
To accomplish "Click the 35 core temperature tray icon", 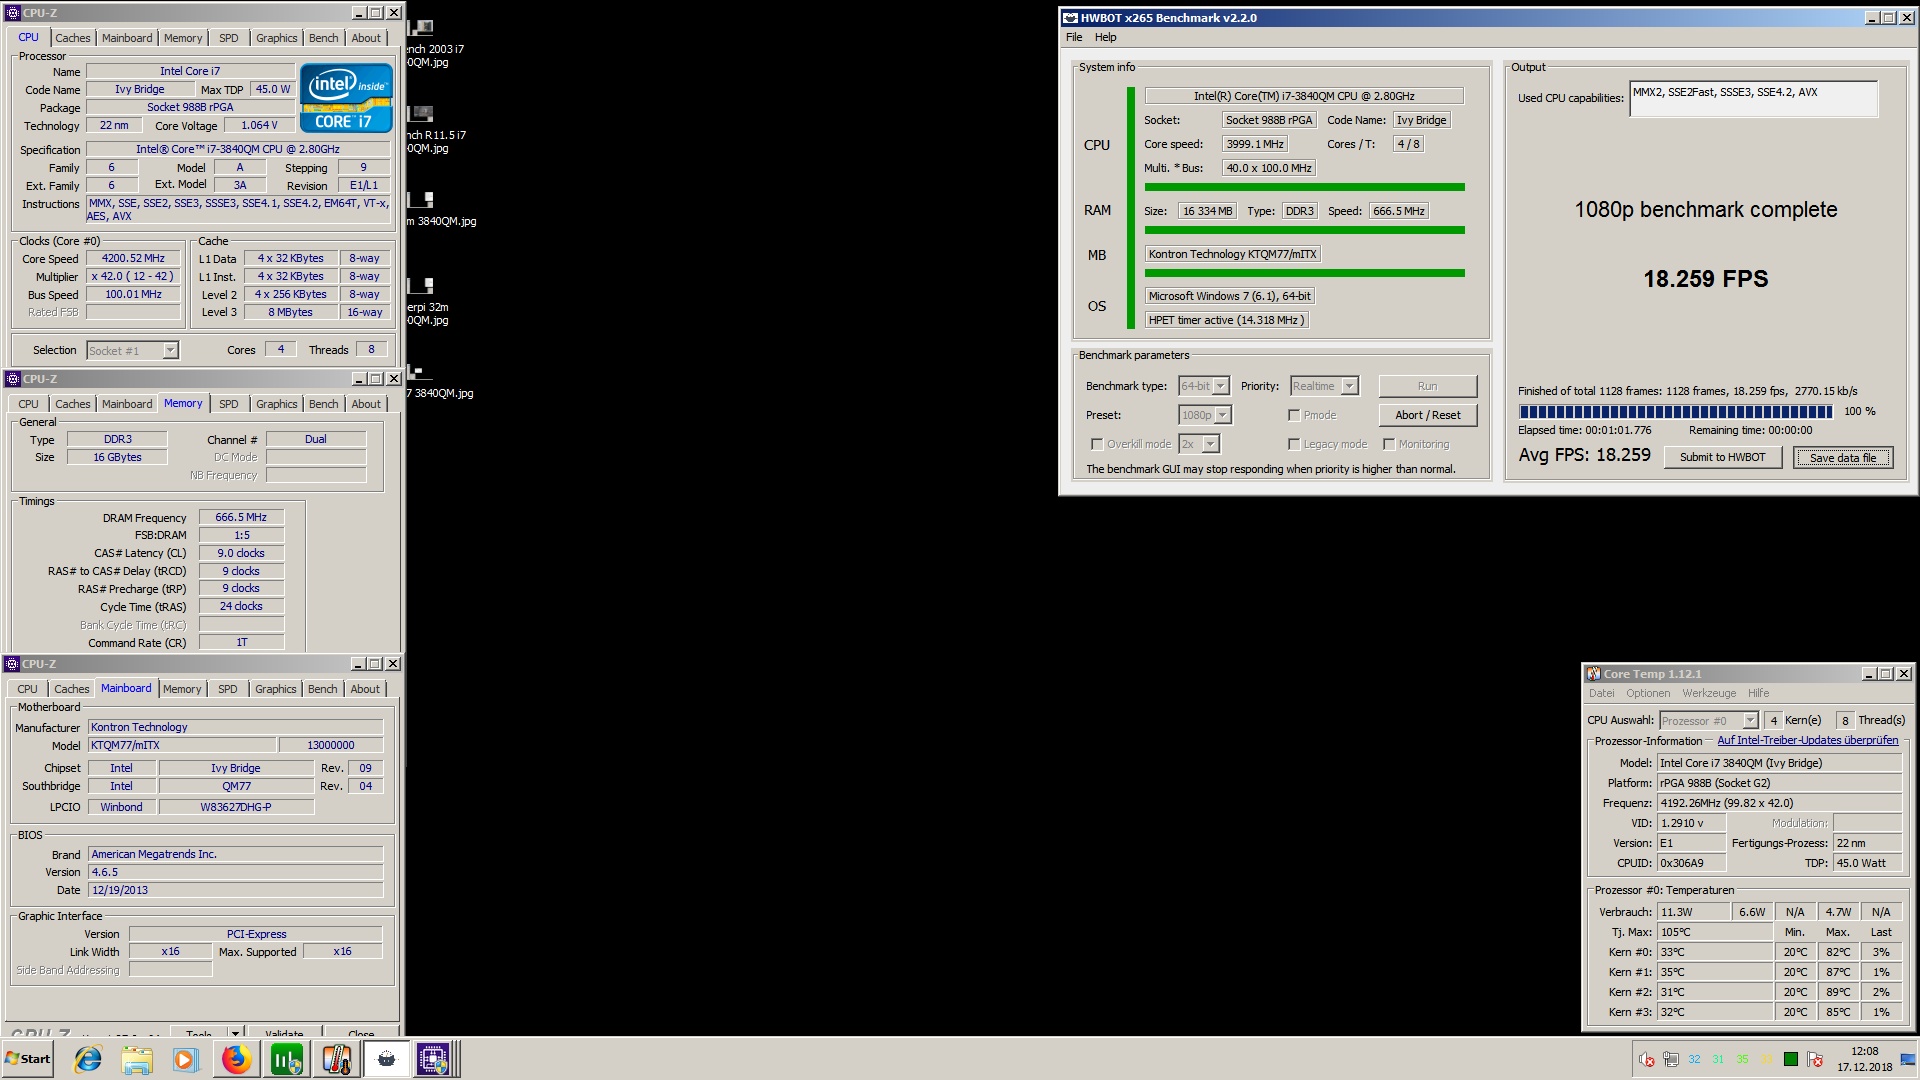I will click(1743, 1059).
